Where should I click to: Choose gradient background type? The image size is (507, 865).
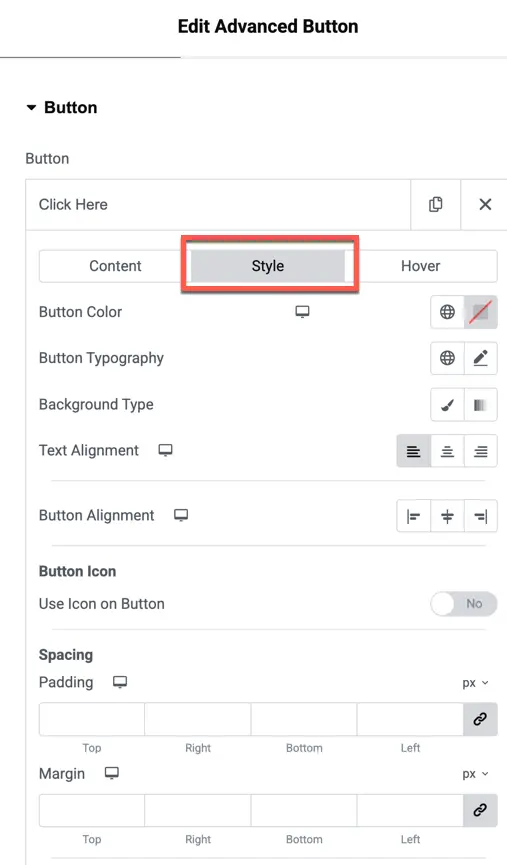[x=481, y=404]
